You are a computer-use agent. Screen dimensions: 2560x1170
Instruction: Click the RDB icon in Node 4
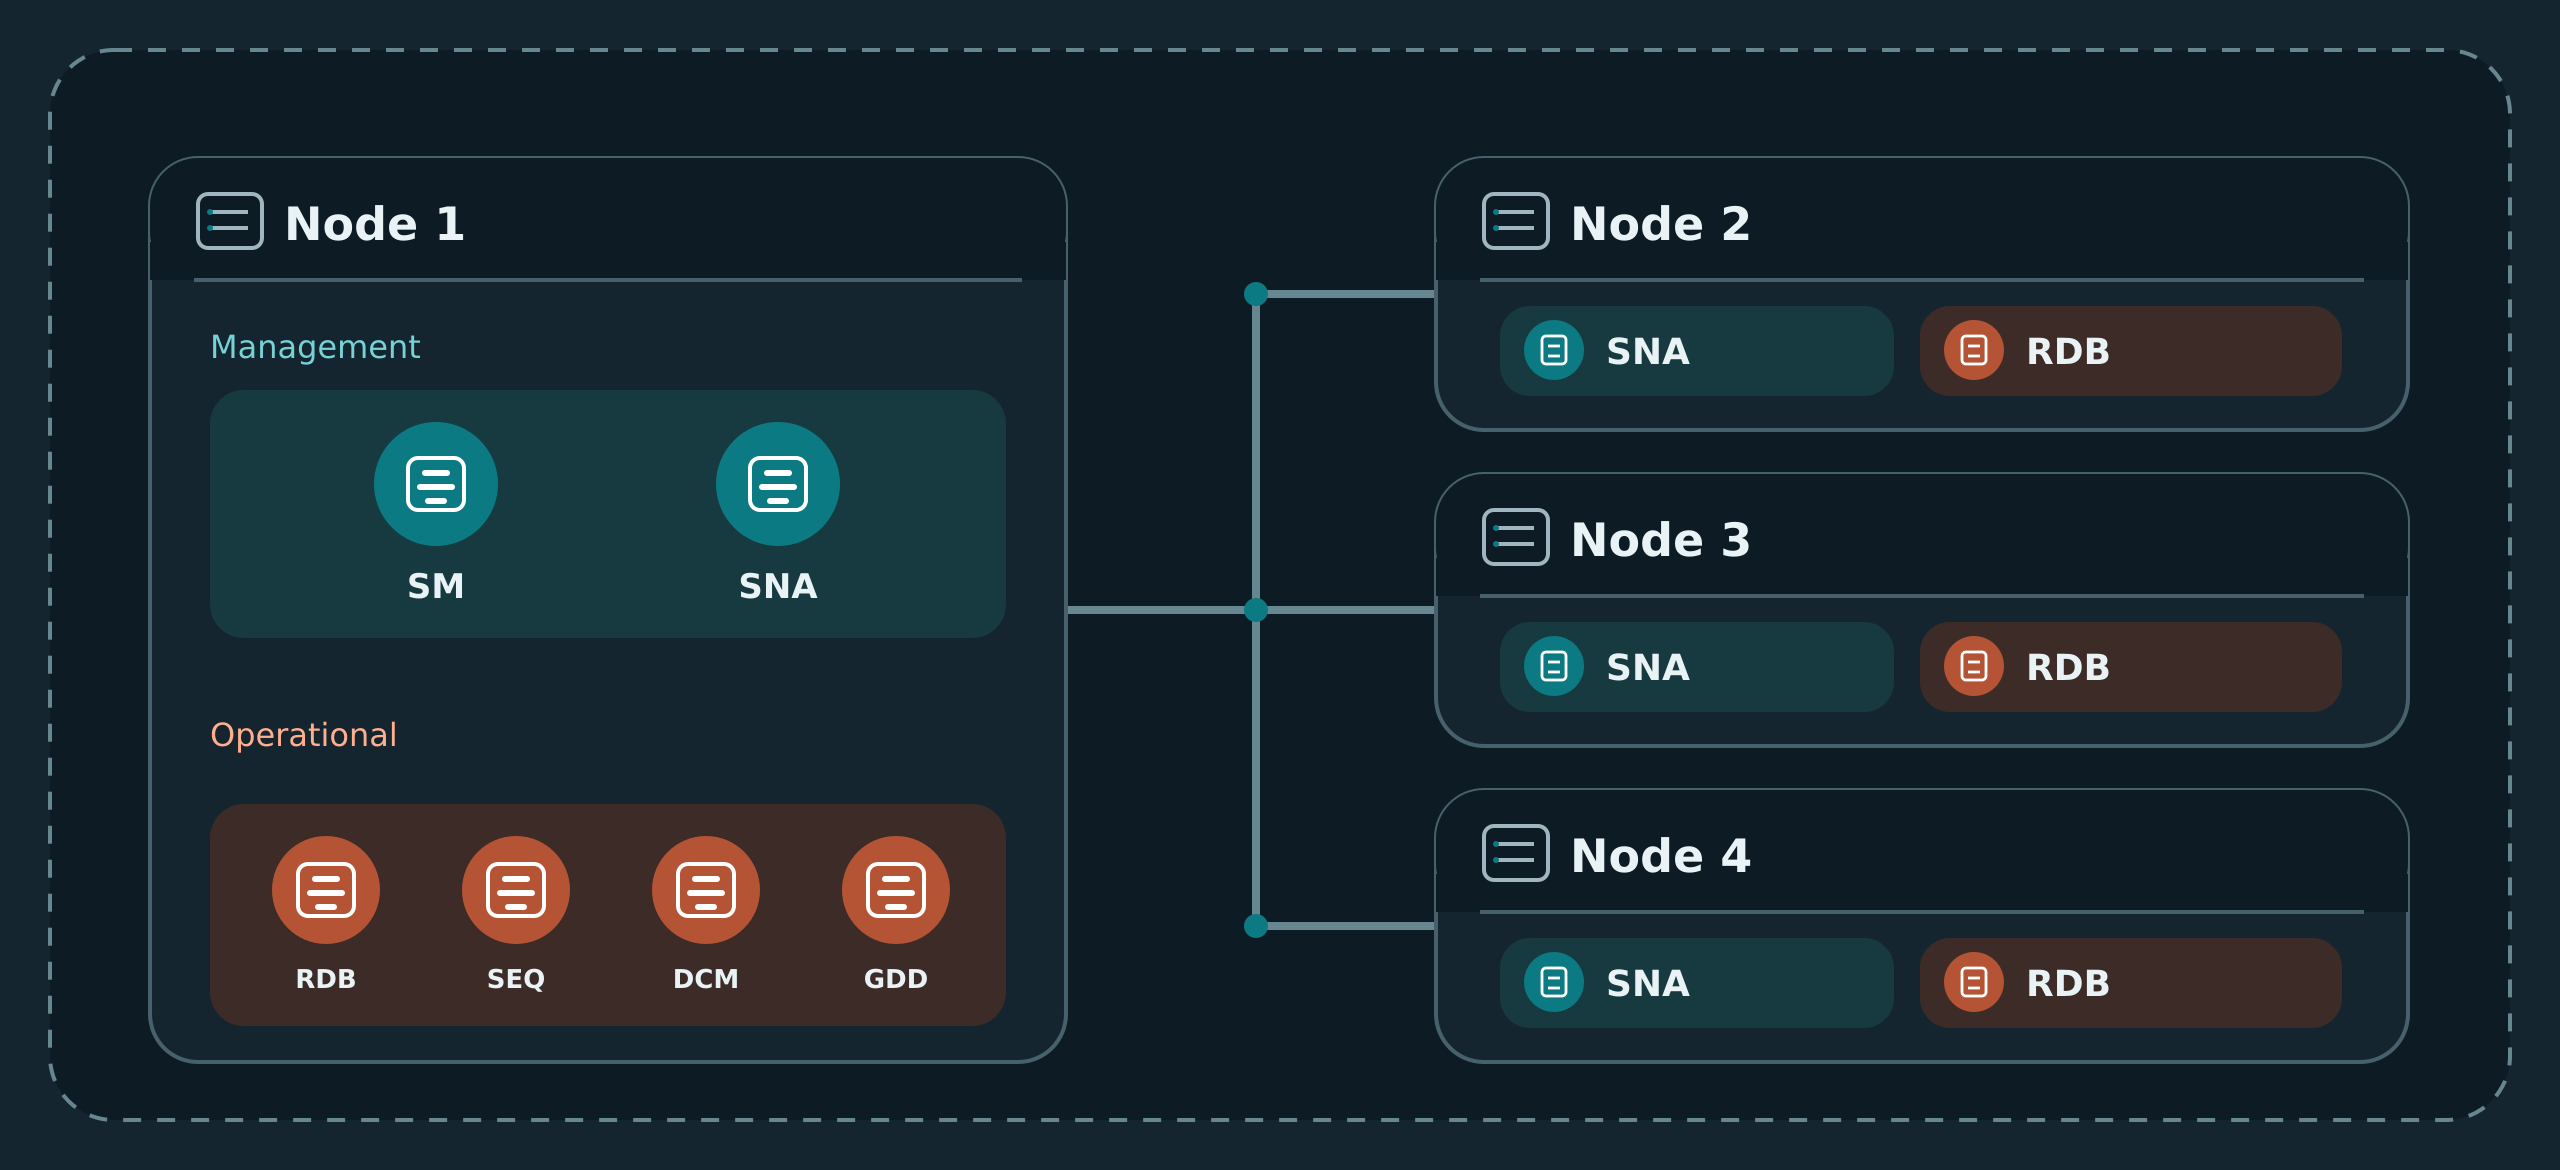[1974, 982]
